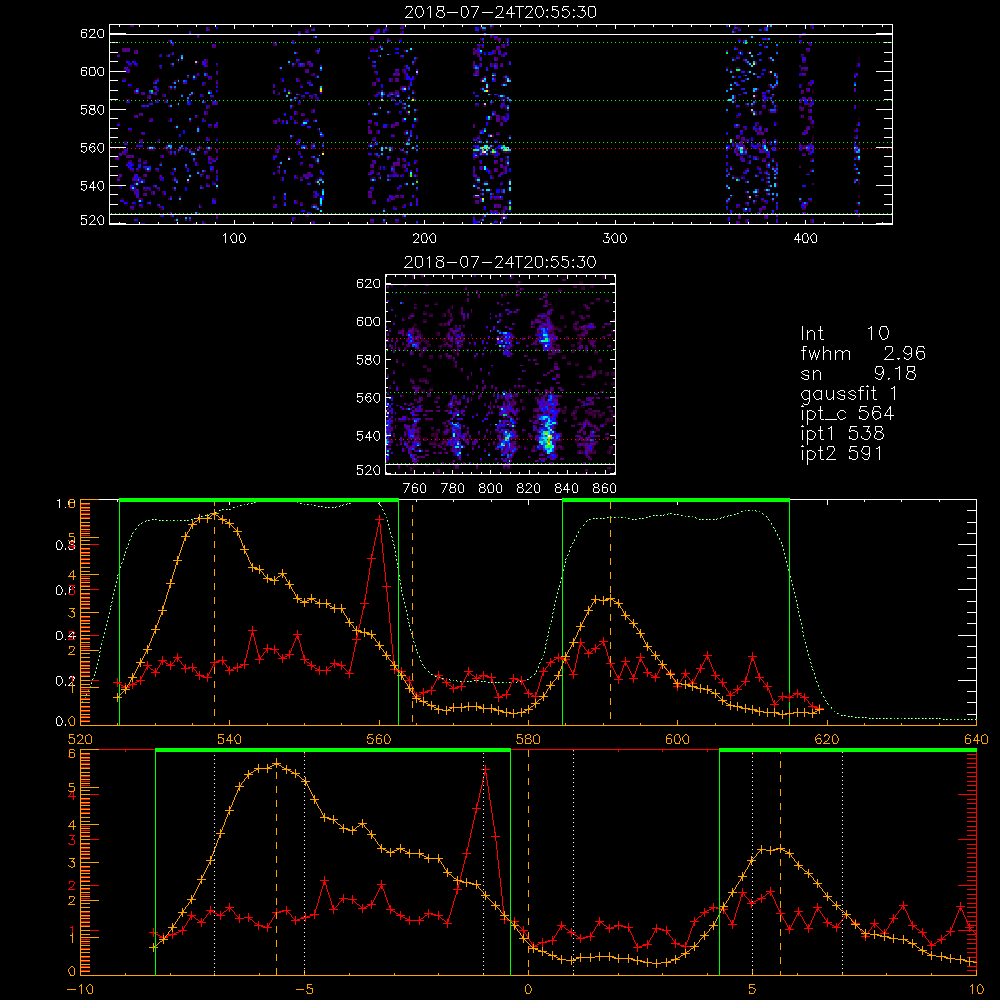Click x-axis label 760 on middle spectrogram
The height and width of the screenshot is (1000, 1000).
pyautogui.click(x=415, y=489)
